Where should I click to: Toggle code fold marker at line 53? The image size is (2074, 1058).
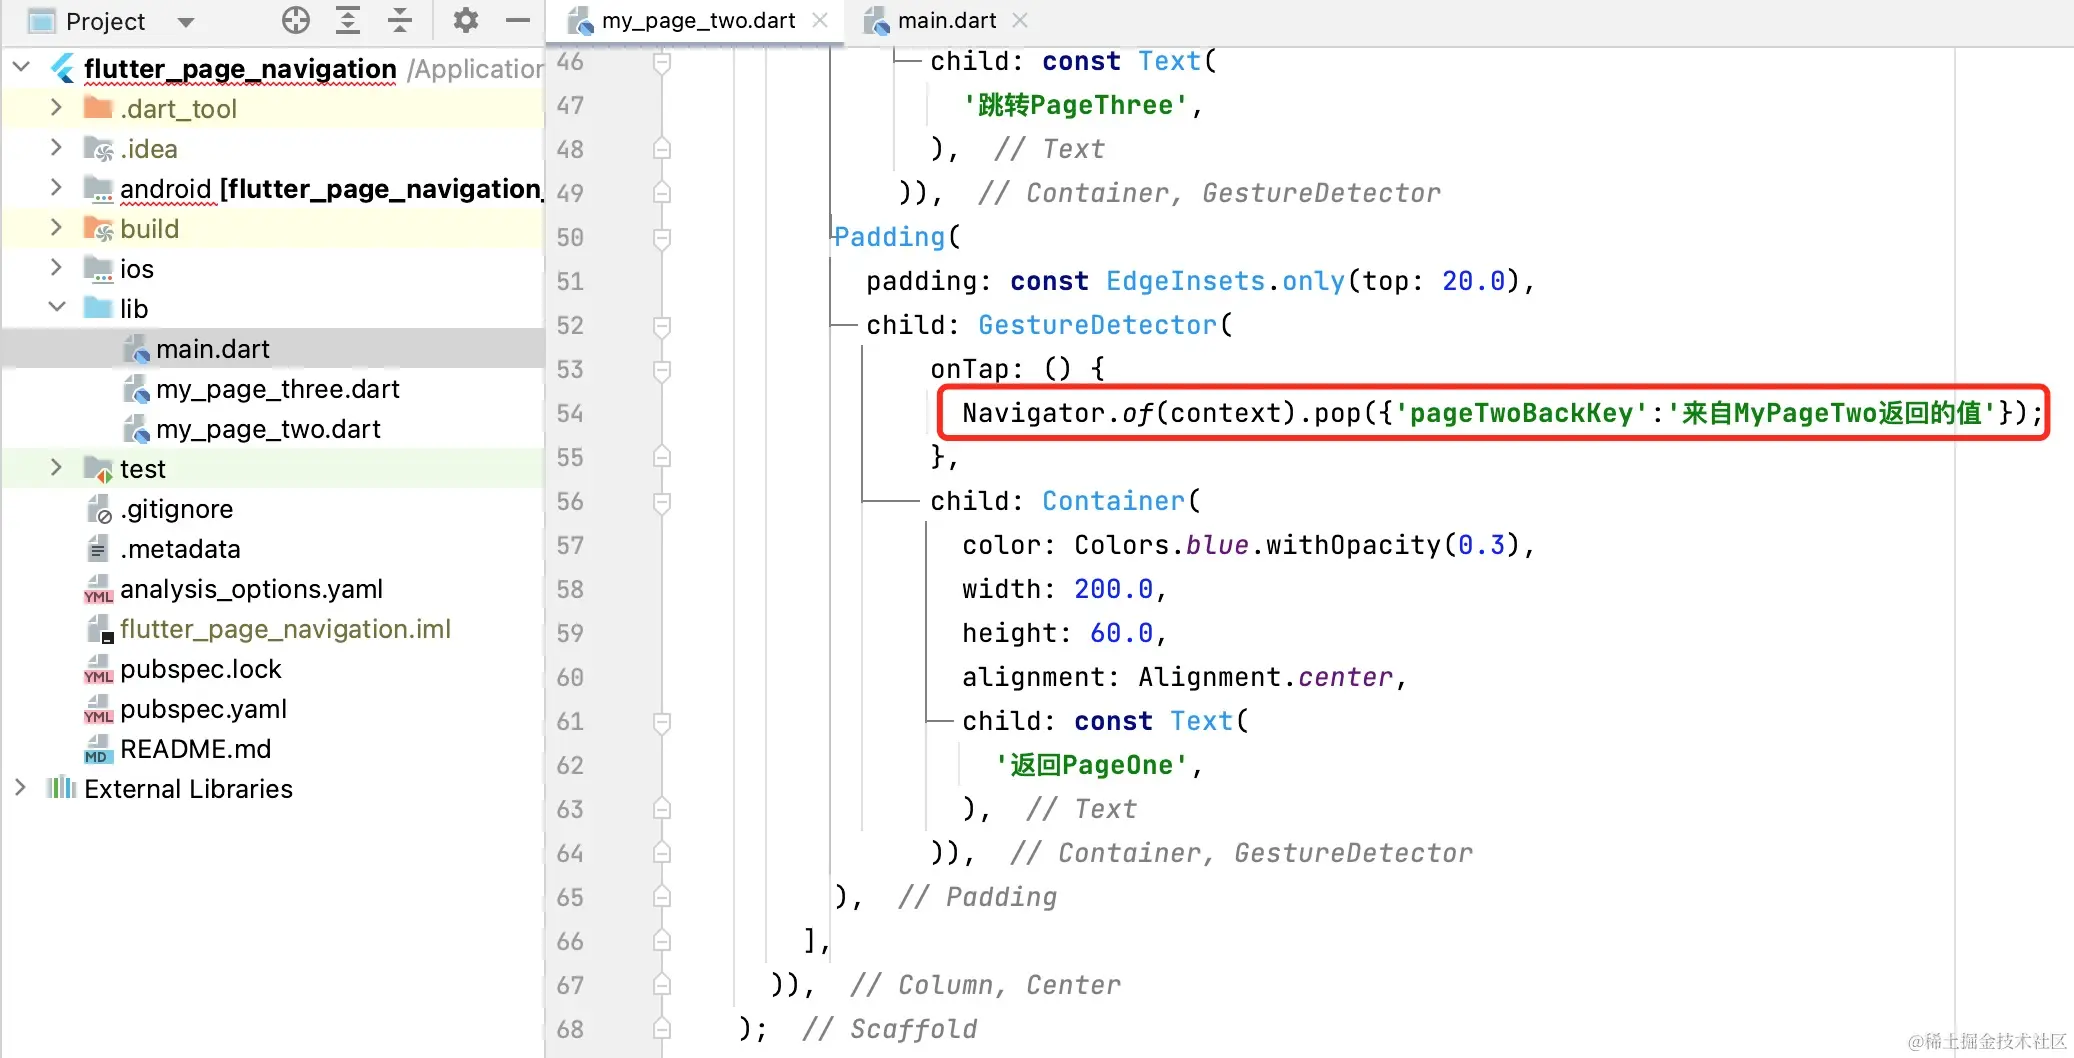point(661,370)
